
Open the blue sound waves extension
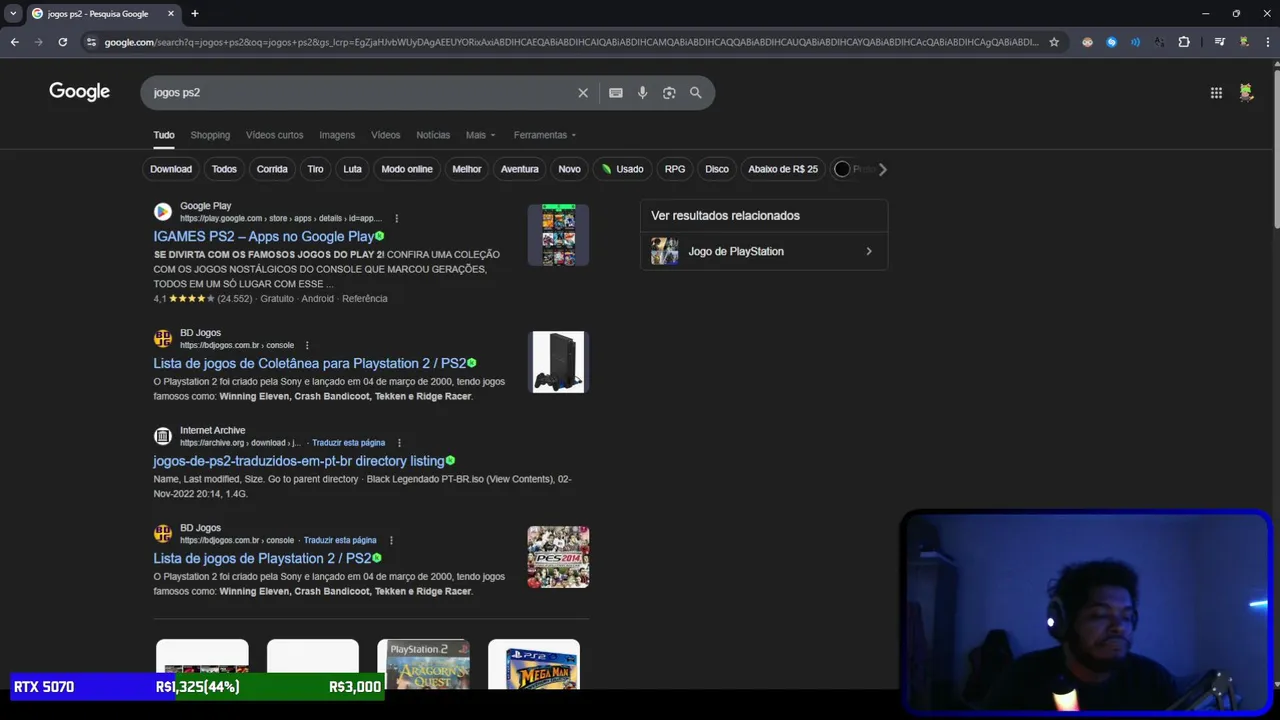point(1135,42)
